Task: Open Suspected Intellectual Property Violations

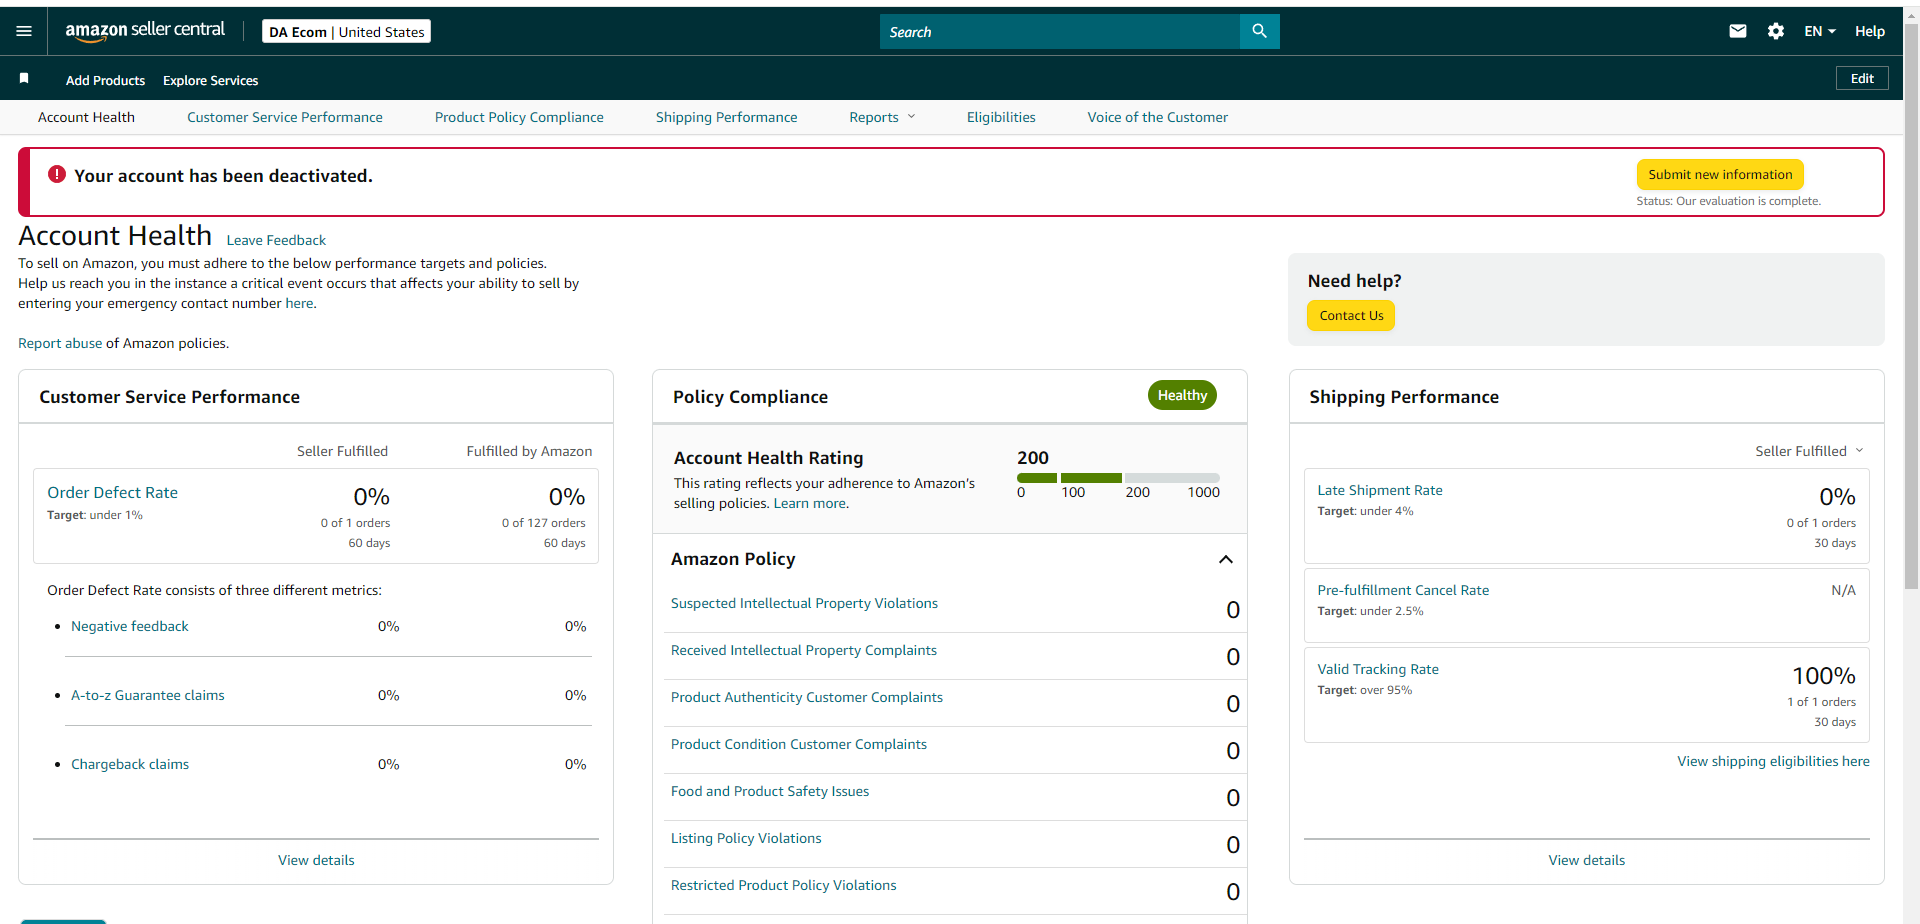Action: [804, 603]
